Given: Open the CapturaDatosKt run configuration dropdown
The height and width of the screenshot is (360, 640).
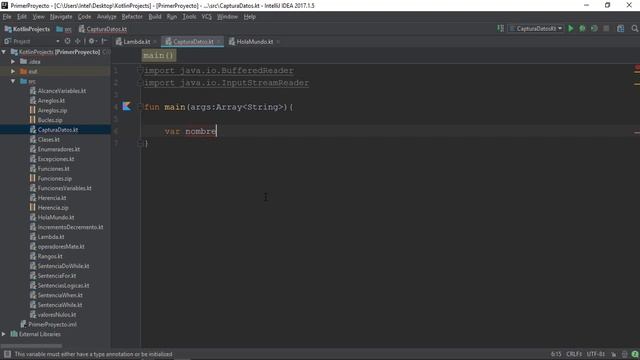Looking at the screenshot, I should coord(536,29).
